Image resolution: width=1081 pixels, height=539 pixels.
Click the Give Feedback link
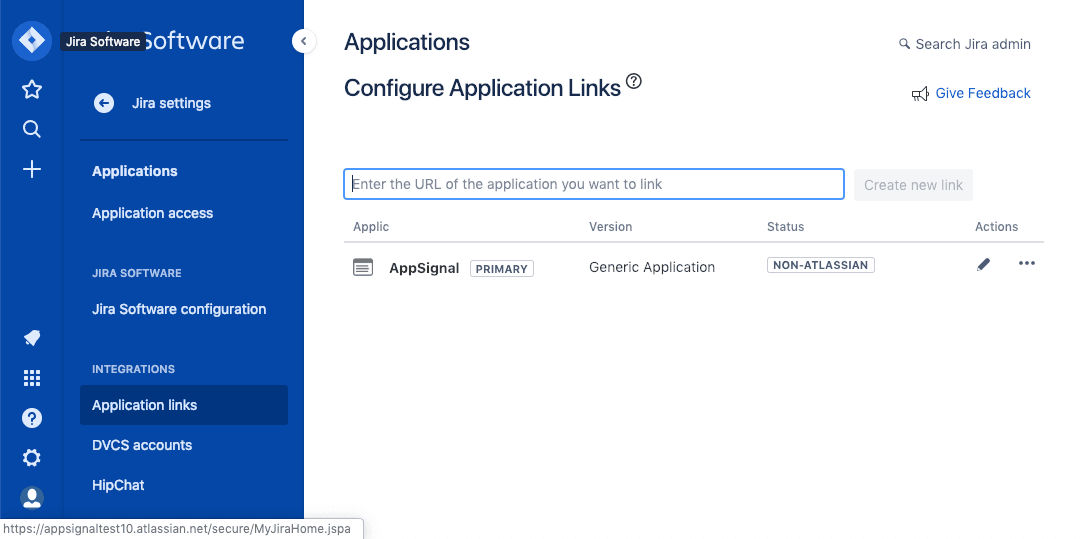(x=982, y=93)
